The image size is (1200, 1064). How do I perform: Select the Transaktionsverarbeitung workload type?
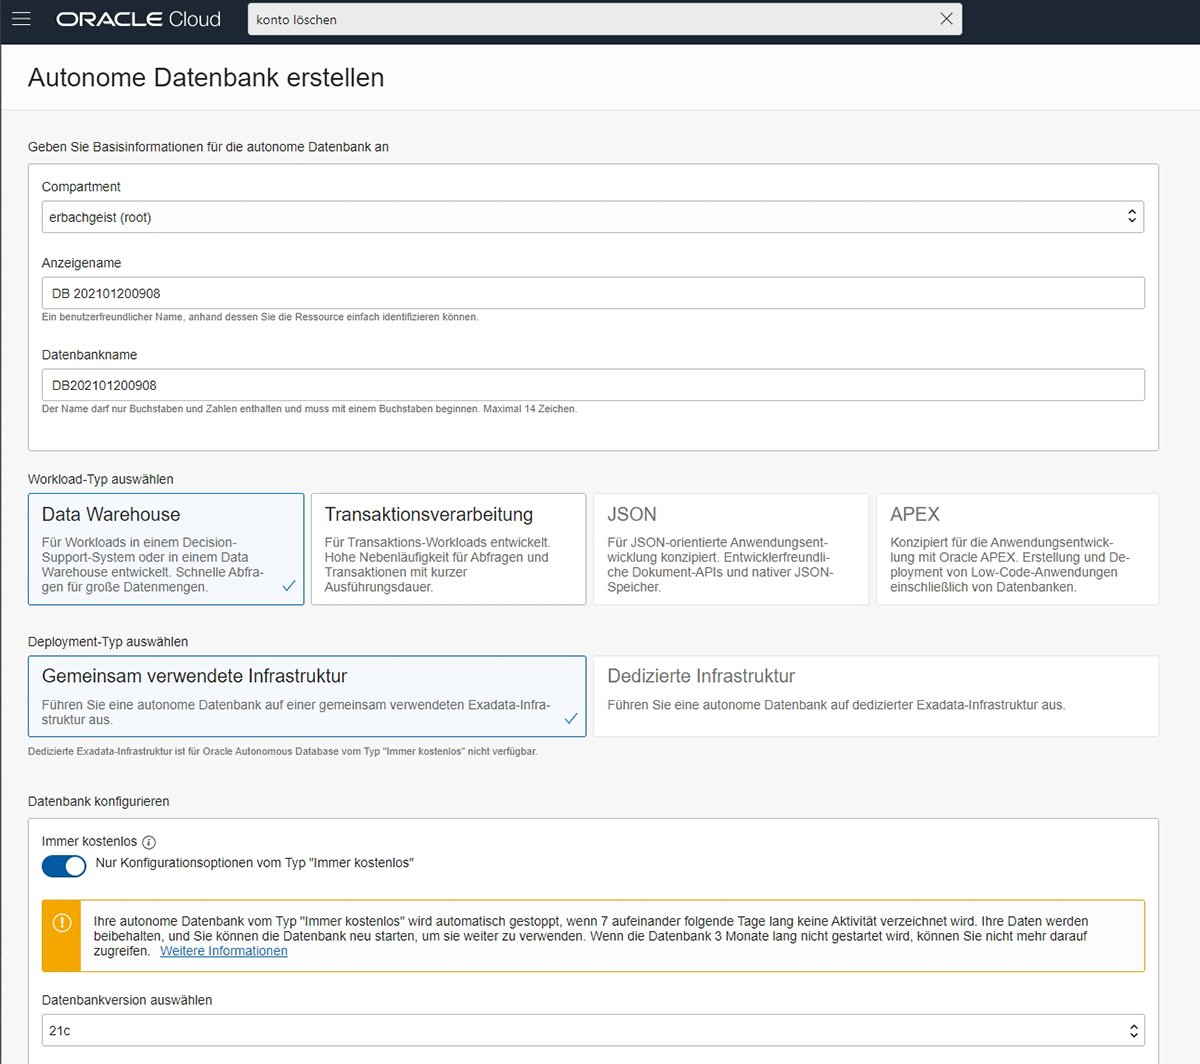(448, 549)
